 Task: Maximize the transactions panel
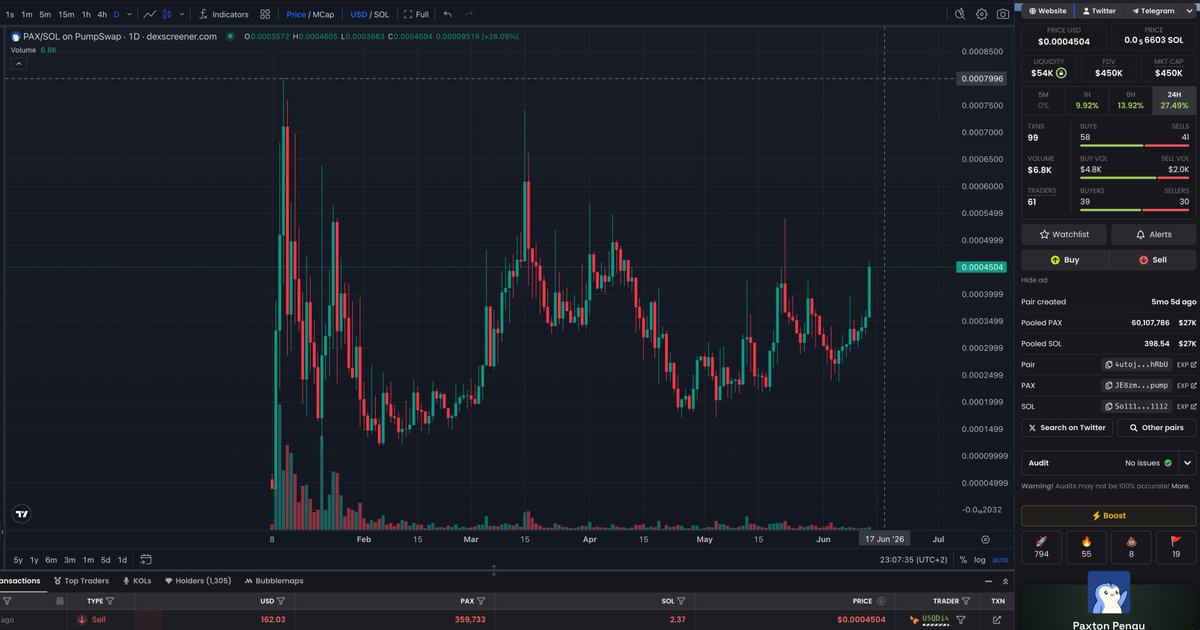pos(1004,581)
